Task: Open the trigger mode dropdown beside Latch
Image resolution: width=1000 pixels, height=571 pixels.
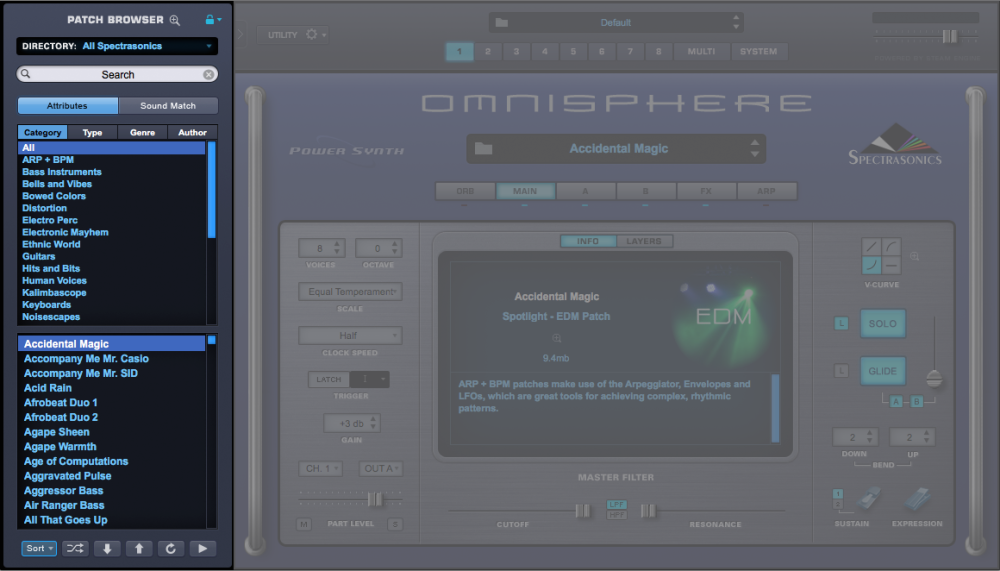Action: tap(370, 379)
